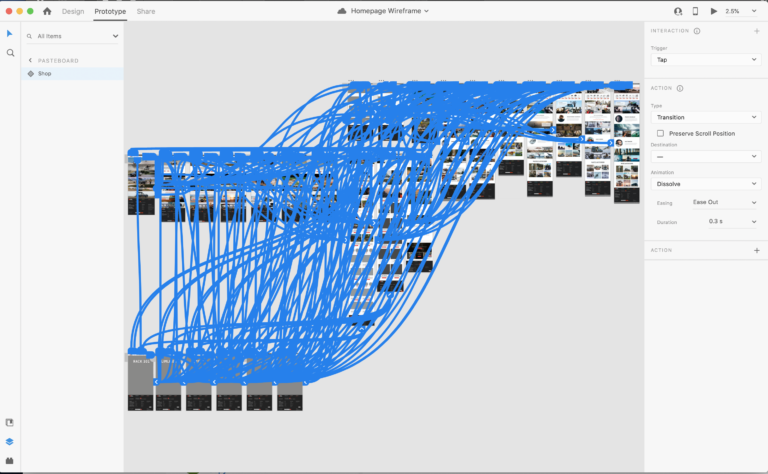Open the mobile device preview icon
Viewport: 768px width, 474px height.
[695, 11]
